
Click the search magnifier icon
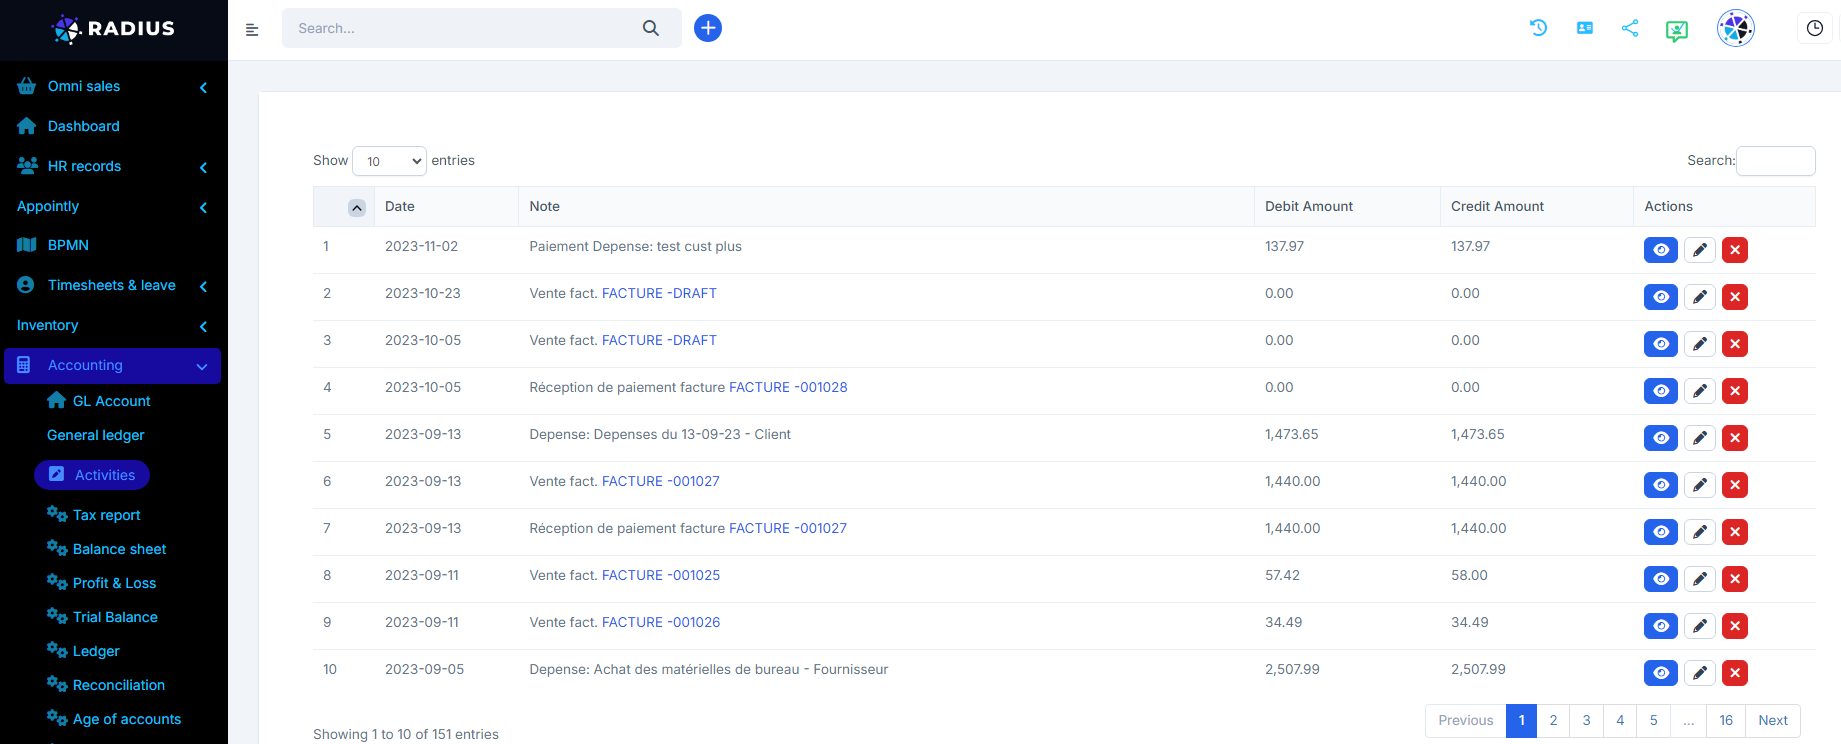pyautogui.click(x=651, y=28)
